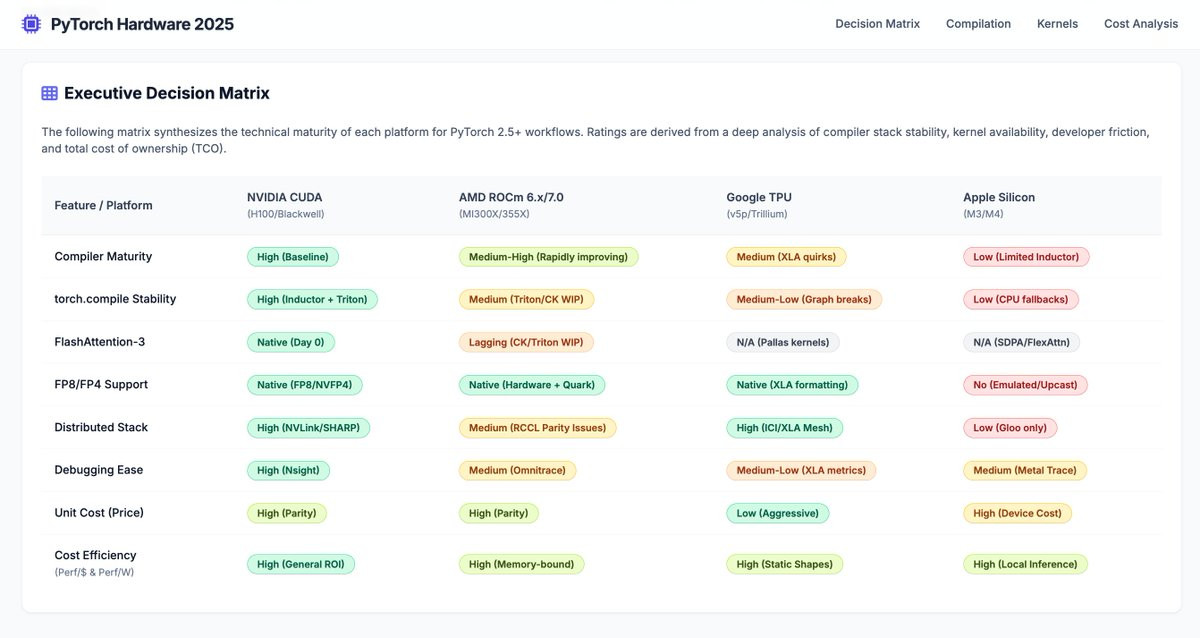Click the High (Inductor + Triton) badge
1200x638 pixels.
click(312, 299)
